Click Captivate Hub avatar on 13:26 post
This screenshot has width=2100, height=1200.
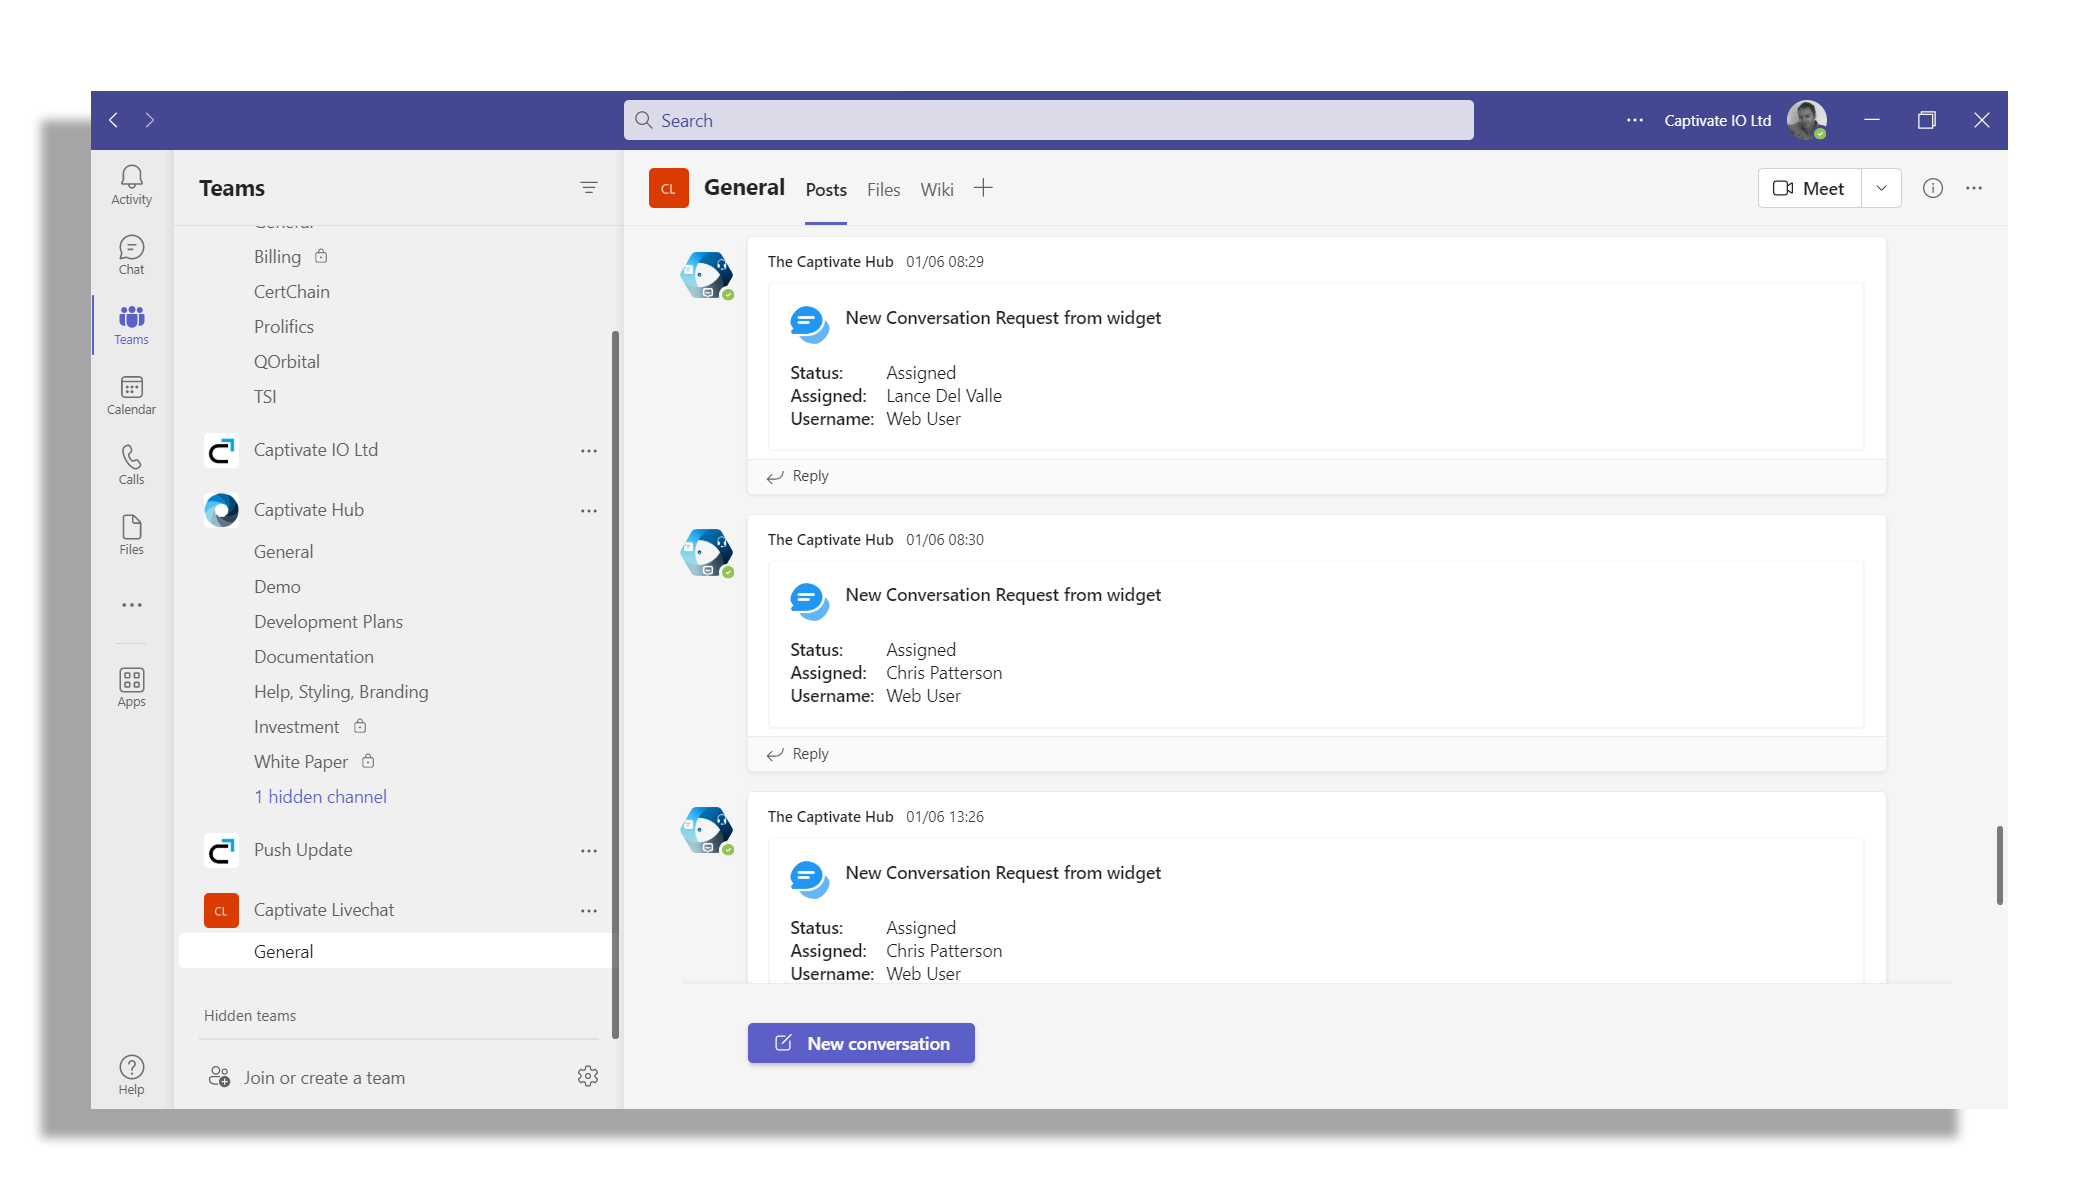point(707,831)
